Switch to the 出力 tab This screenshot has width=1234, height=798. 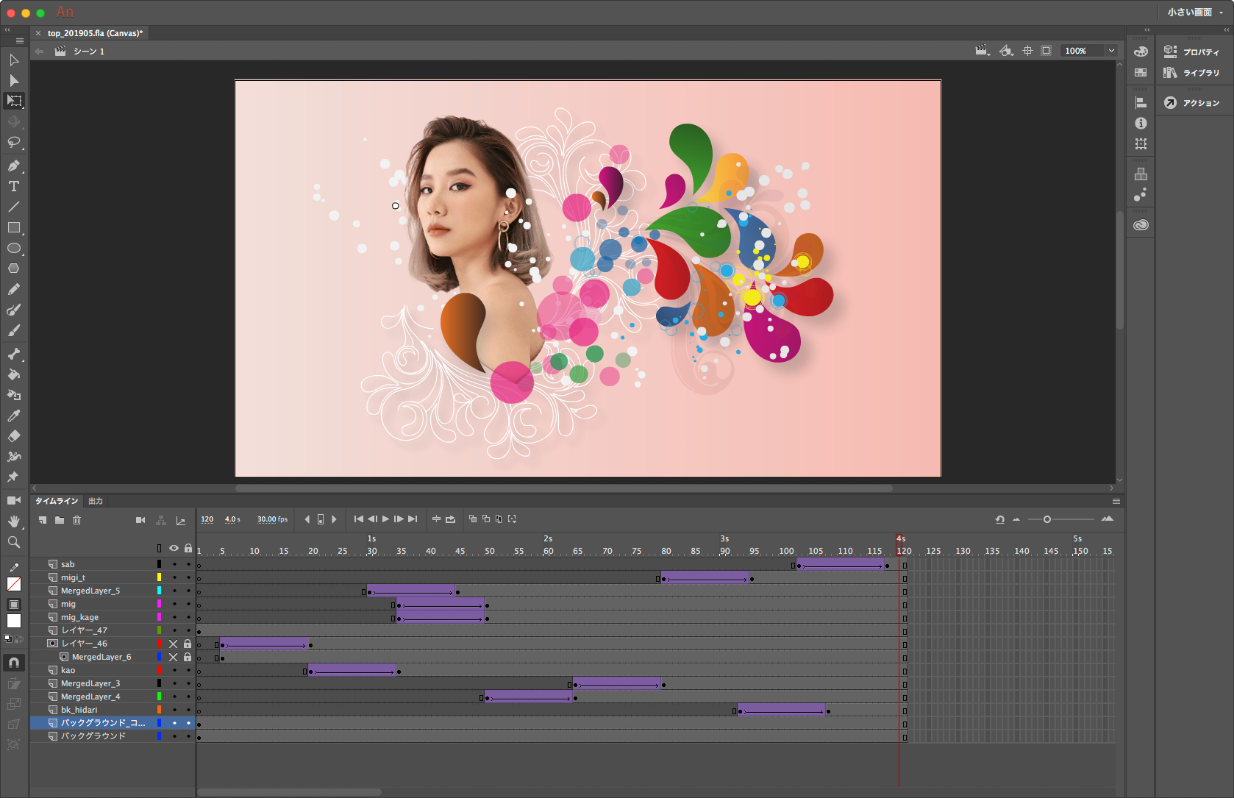click(95, 501)
